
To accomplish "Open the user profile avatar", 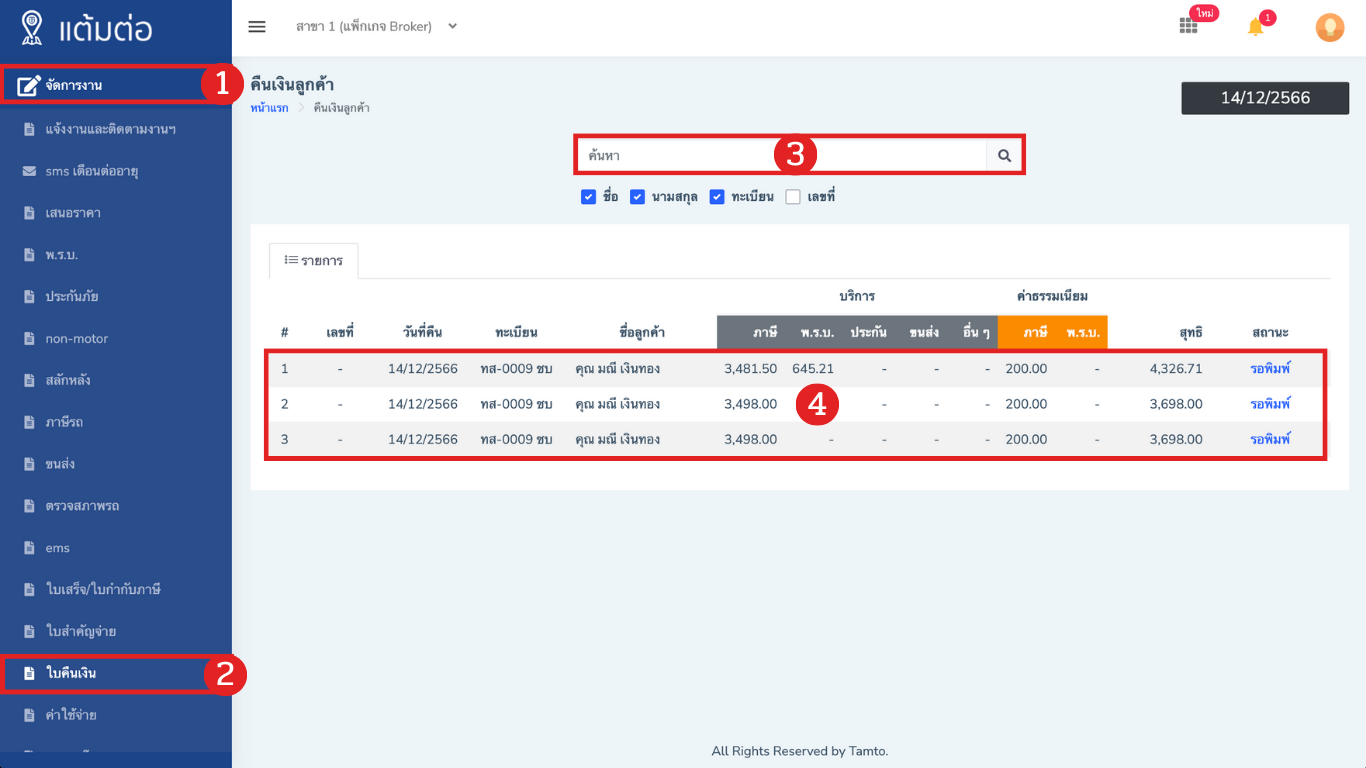I will pyautogui.click(x=1329, y=27).
